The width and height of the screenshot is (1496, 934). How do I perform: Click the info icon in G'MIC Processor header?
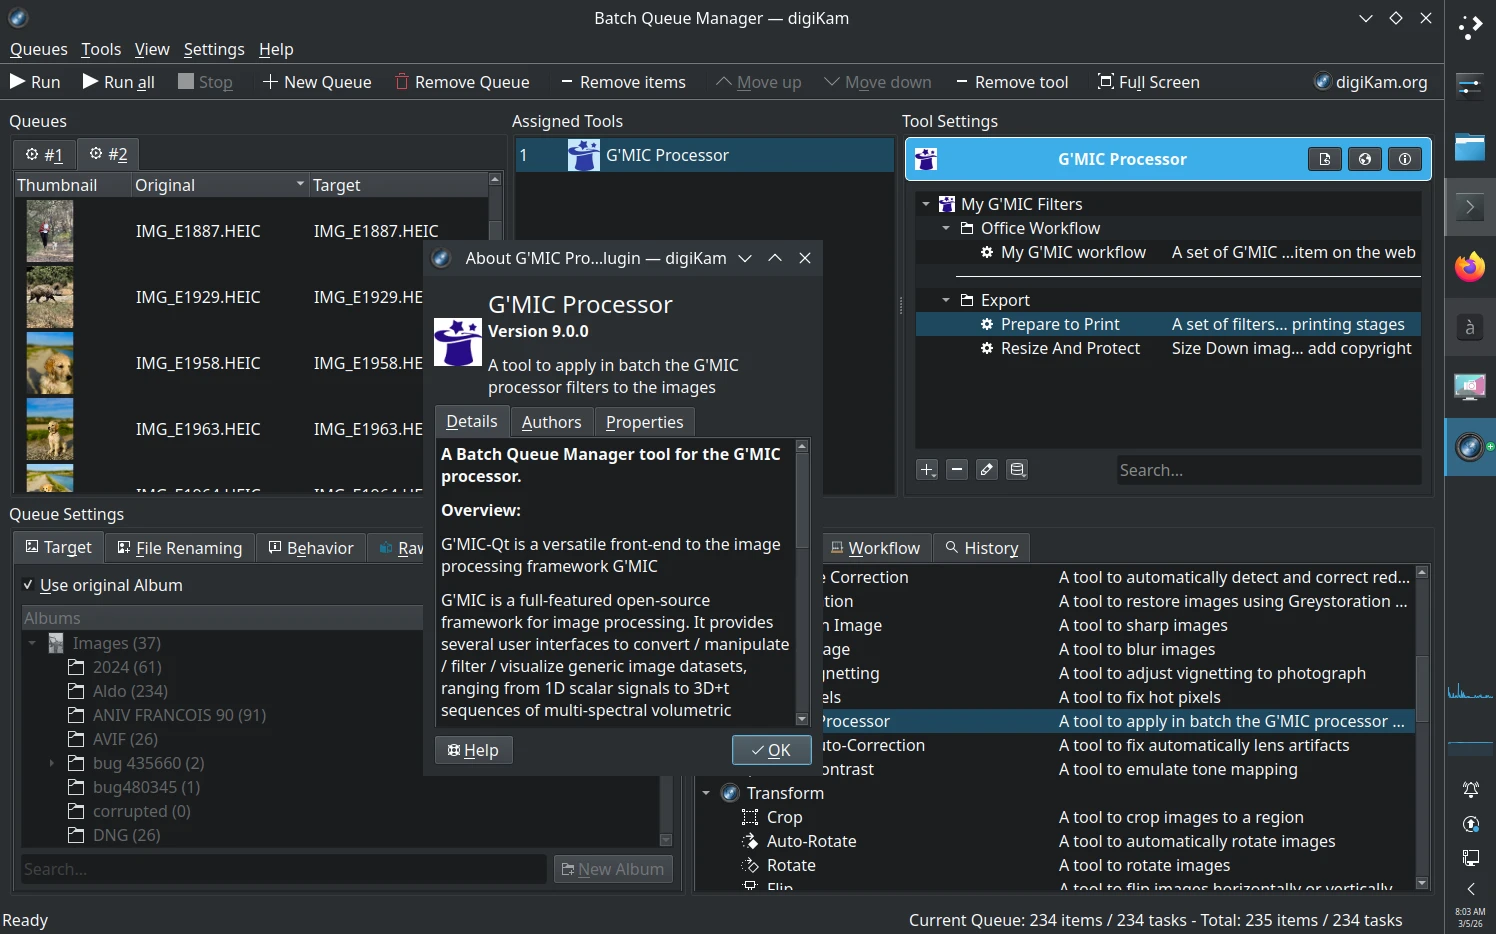click(x=1404, y=159)
